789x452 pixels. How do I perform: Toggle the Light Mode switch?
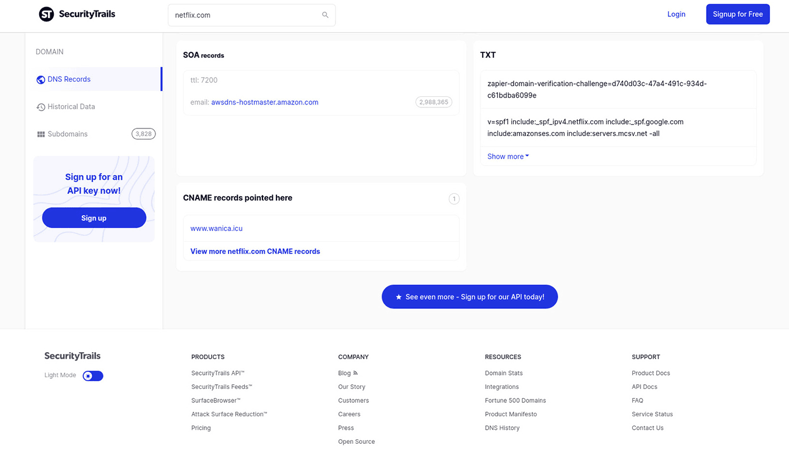click(x=93, y=376)
